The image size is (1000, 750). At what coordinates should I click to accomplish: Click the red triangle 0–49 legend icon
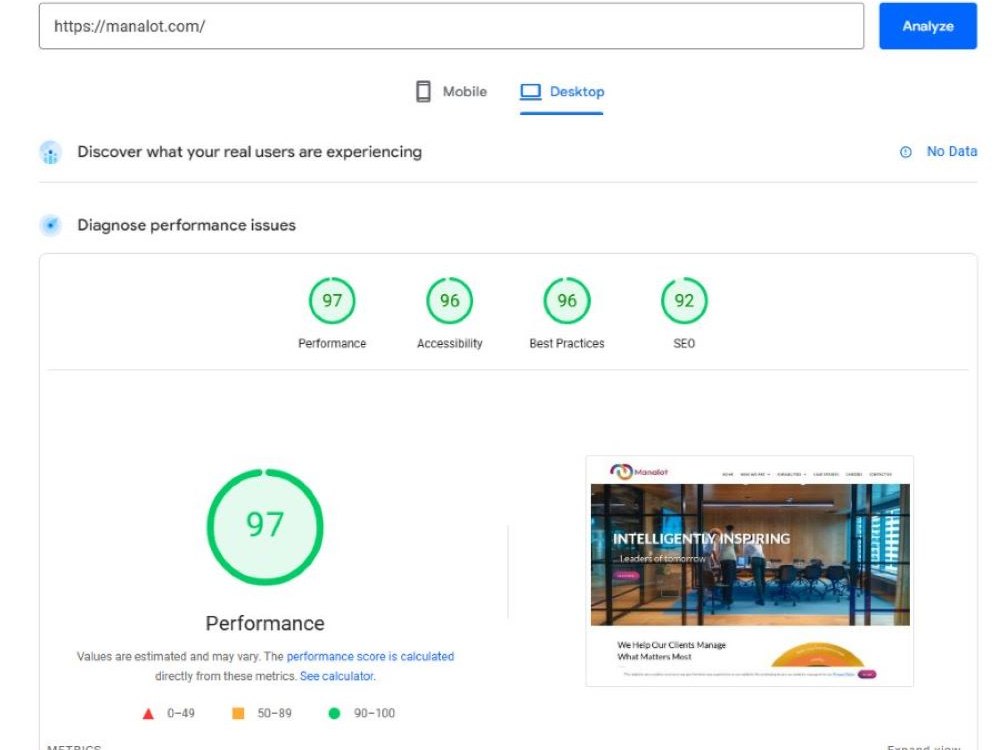tap(148, 714)
